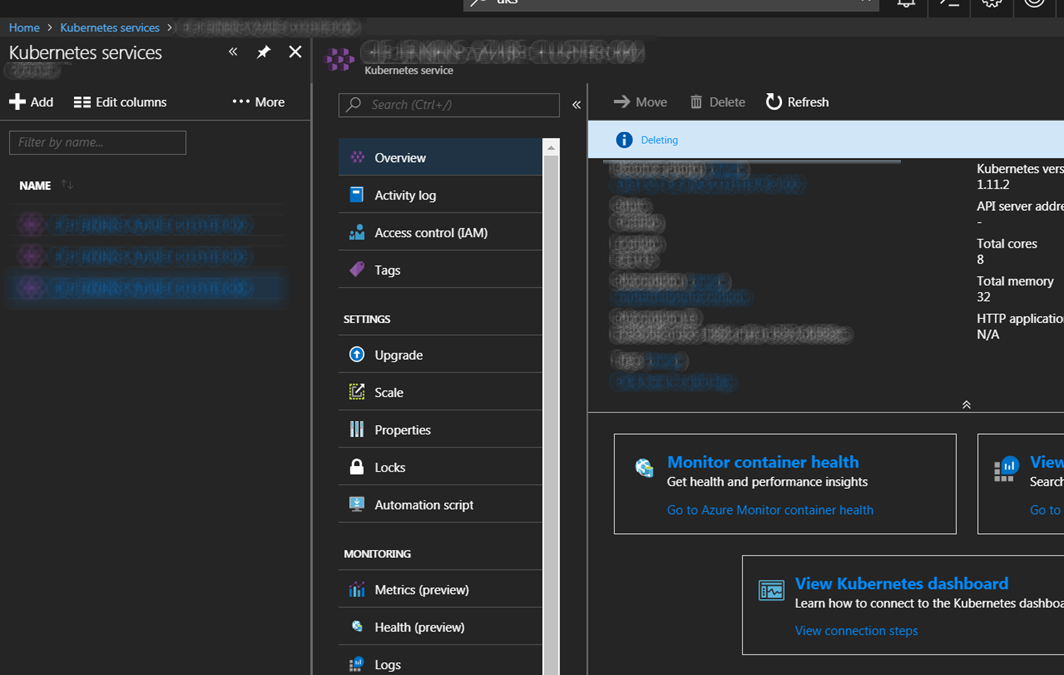The width and height of the screenshot is (1064, 675).
Task: Open Properties in settings
Action: pyautogui.click(x=440, y=429)
